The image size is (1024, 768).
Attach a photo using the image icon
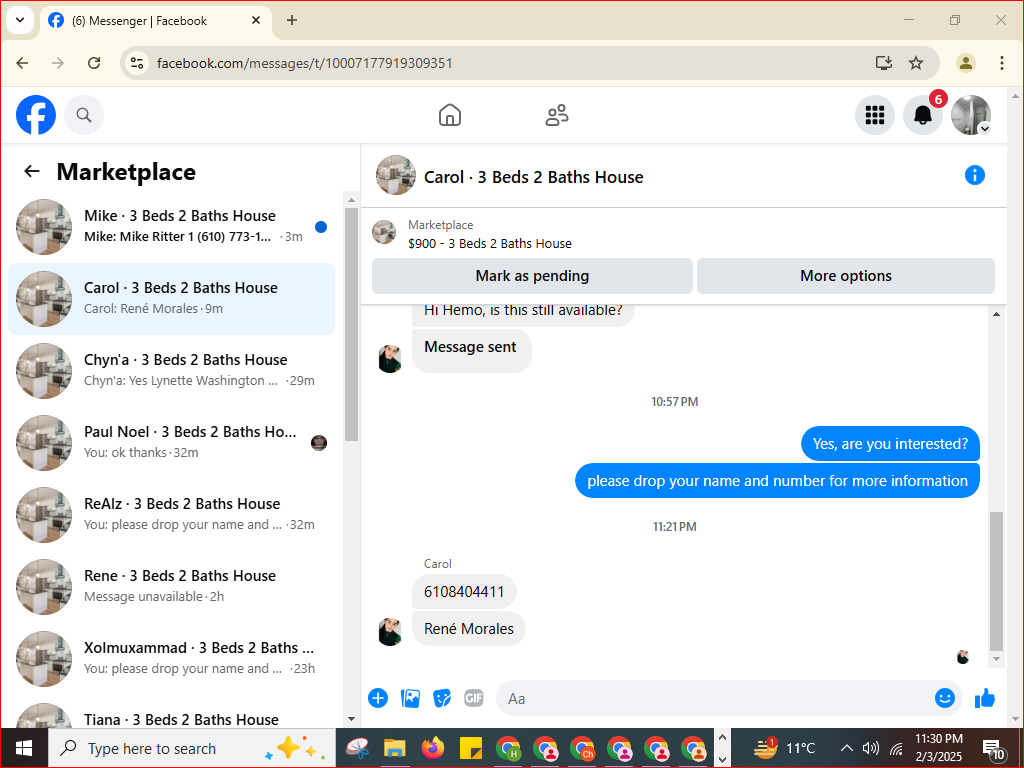410,698
